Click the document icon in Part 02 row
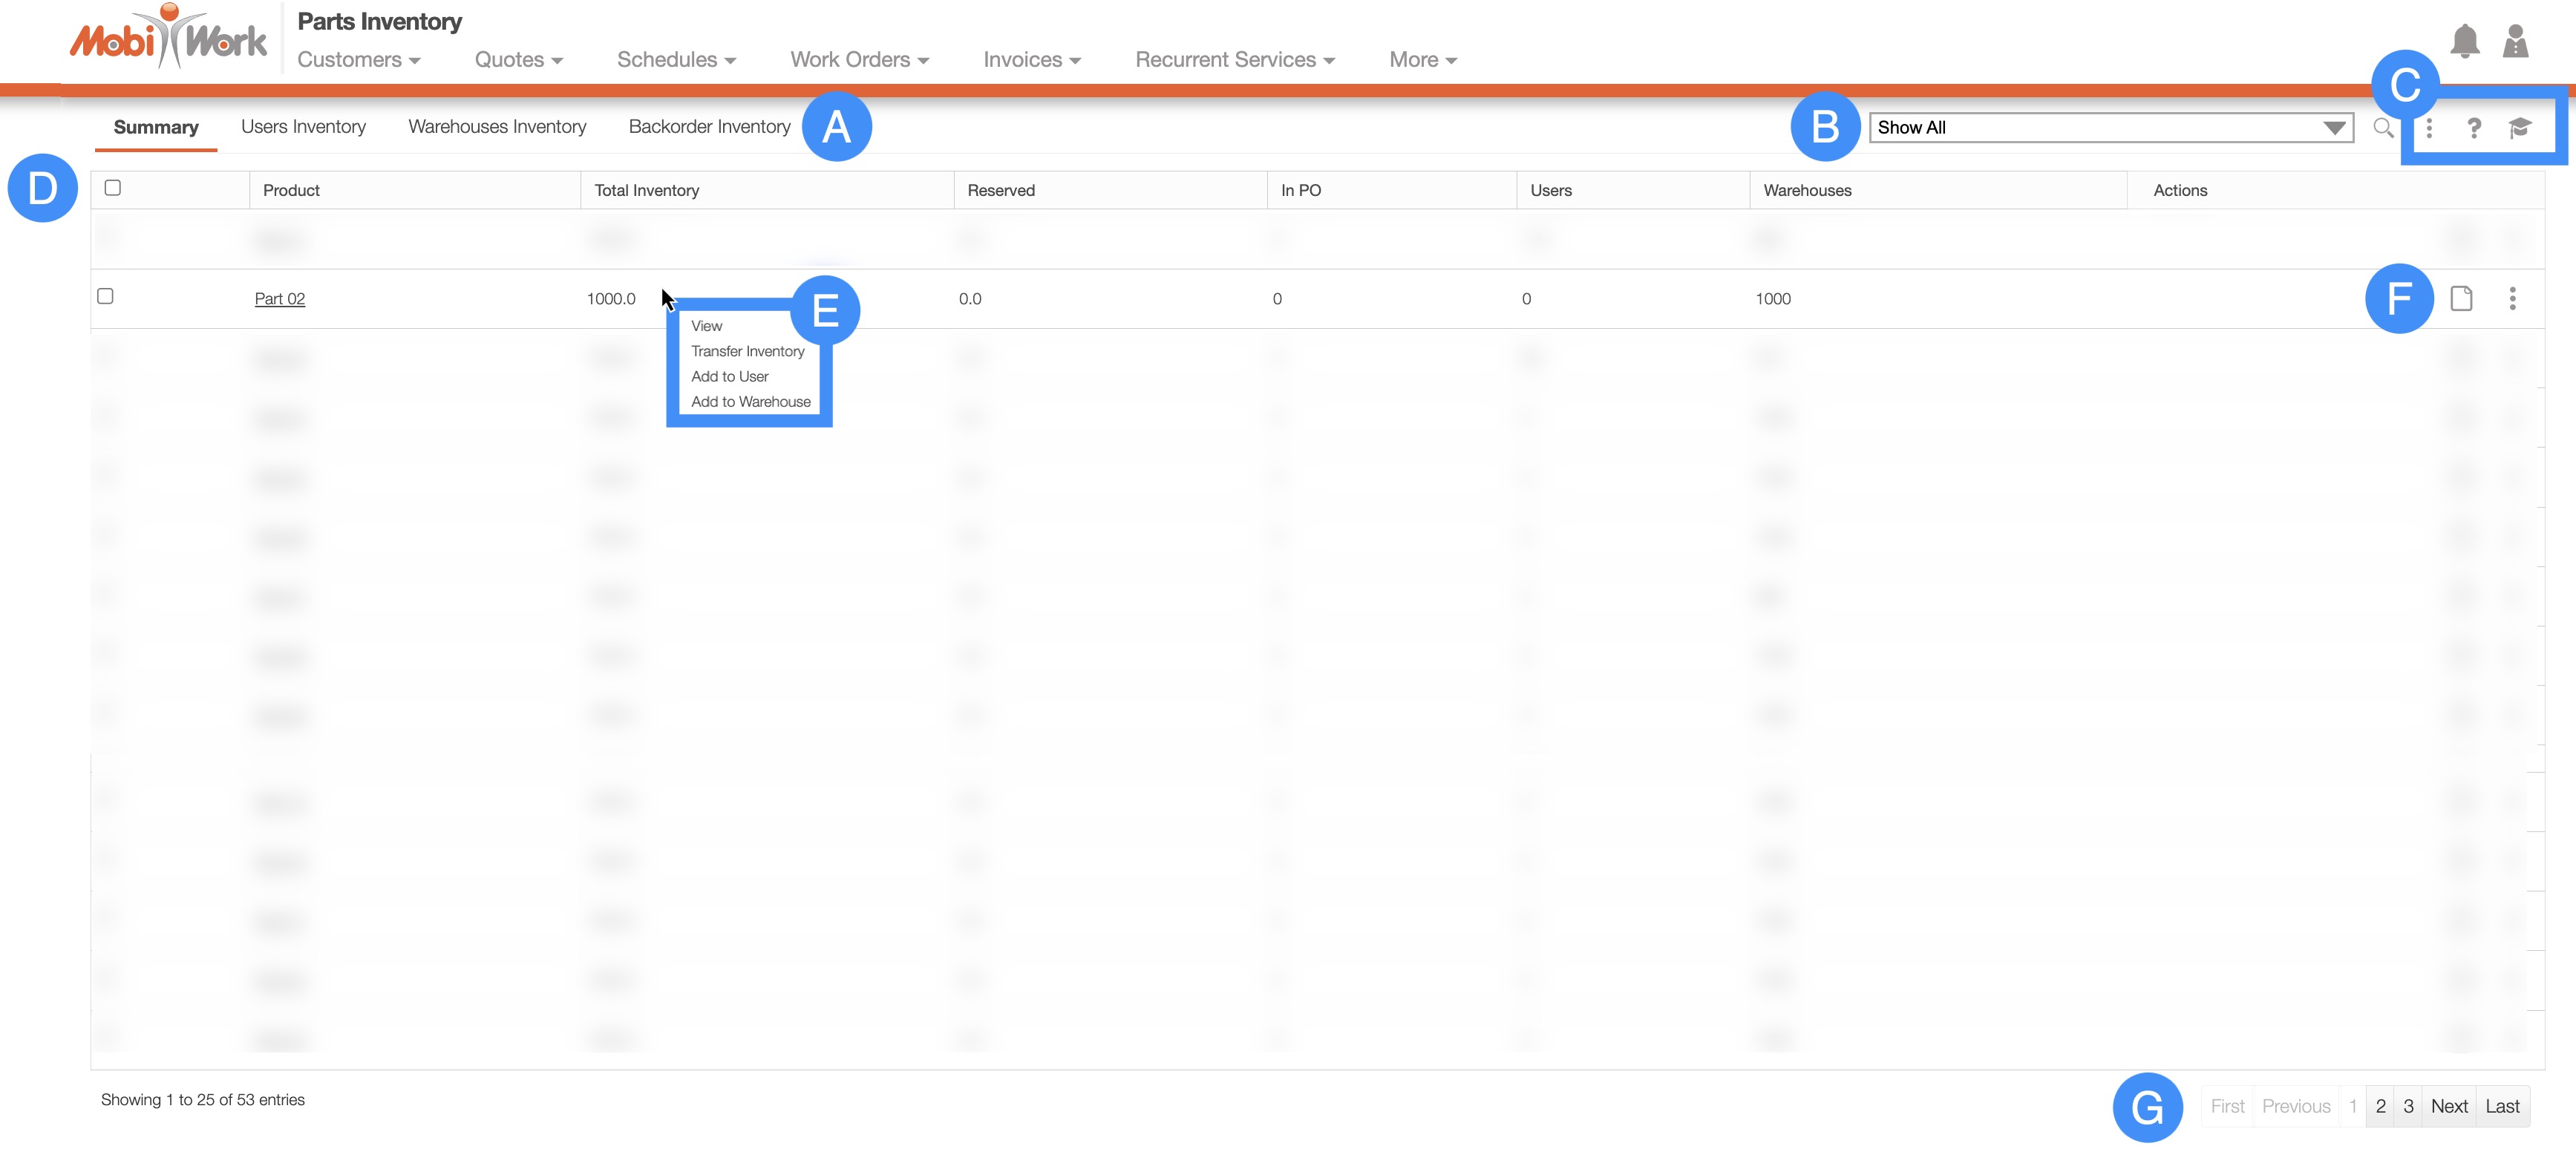The width and height of the screenshot is (2576, 1149). tap(2462, 298)
